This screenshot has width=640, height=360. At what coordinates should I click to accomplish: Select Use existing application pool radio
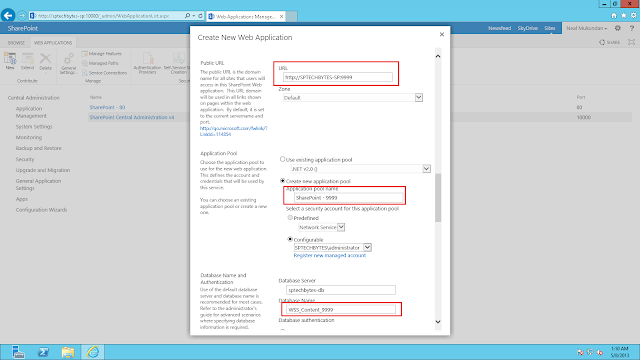282,159
